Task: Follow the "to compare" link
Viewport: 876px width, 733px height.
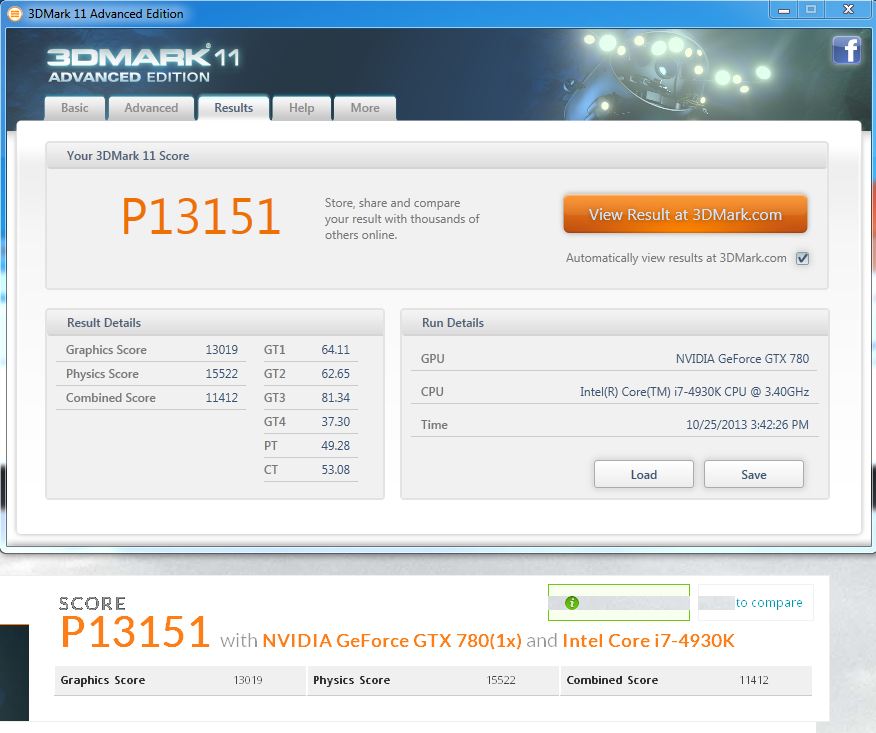Action: (x=768, y=603)
